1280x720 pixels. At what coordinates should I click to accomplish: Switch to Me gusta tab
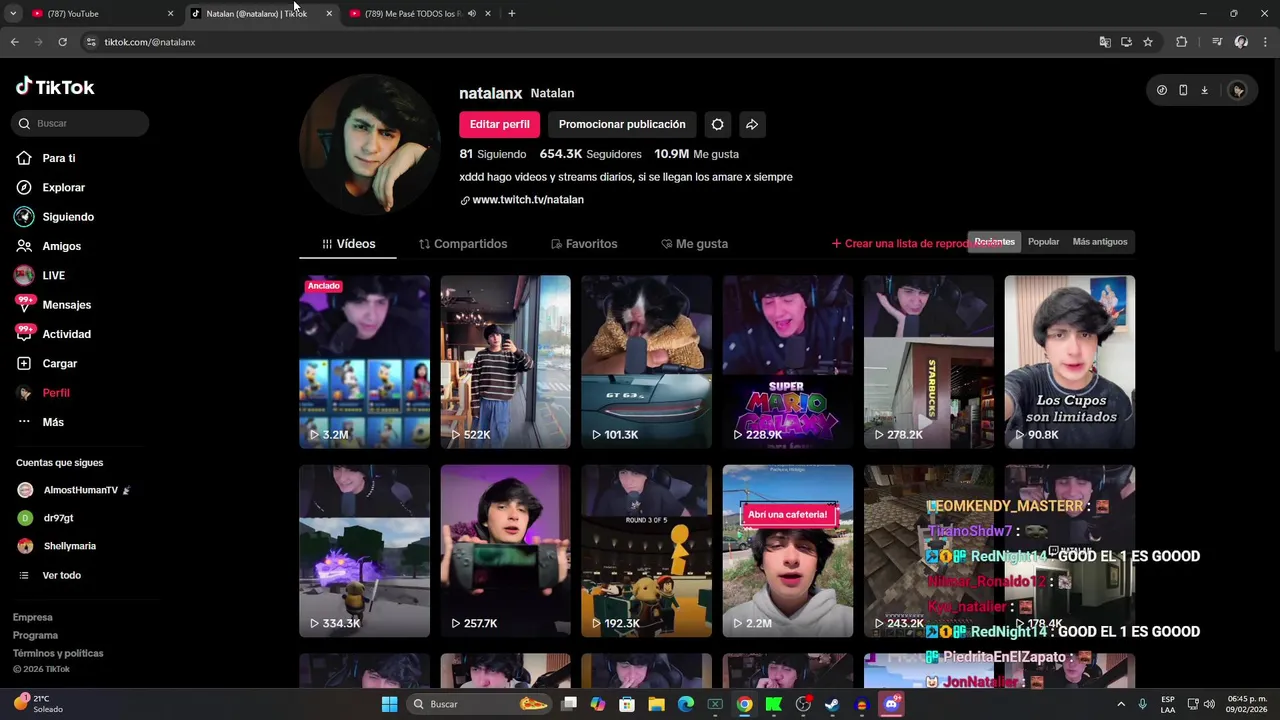[x=694, y=244]
